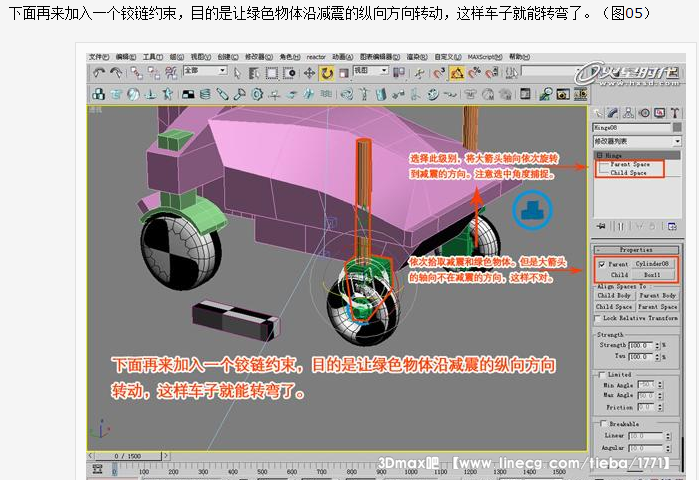Click the Strength spinner arrows
The image size is (699, 480).
[657, 345]
